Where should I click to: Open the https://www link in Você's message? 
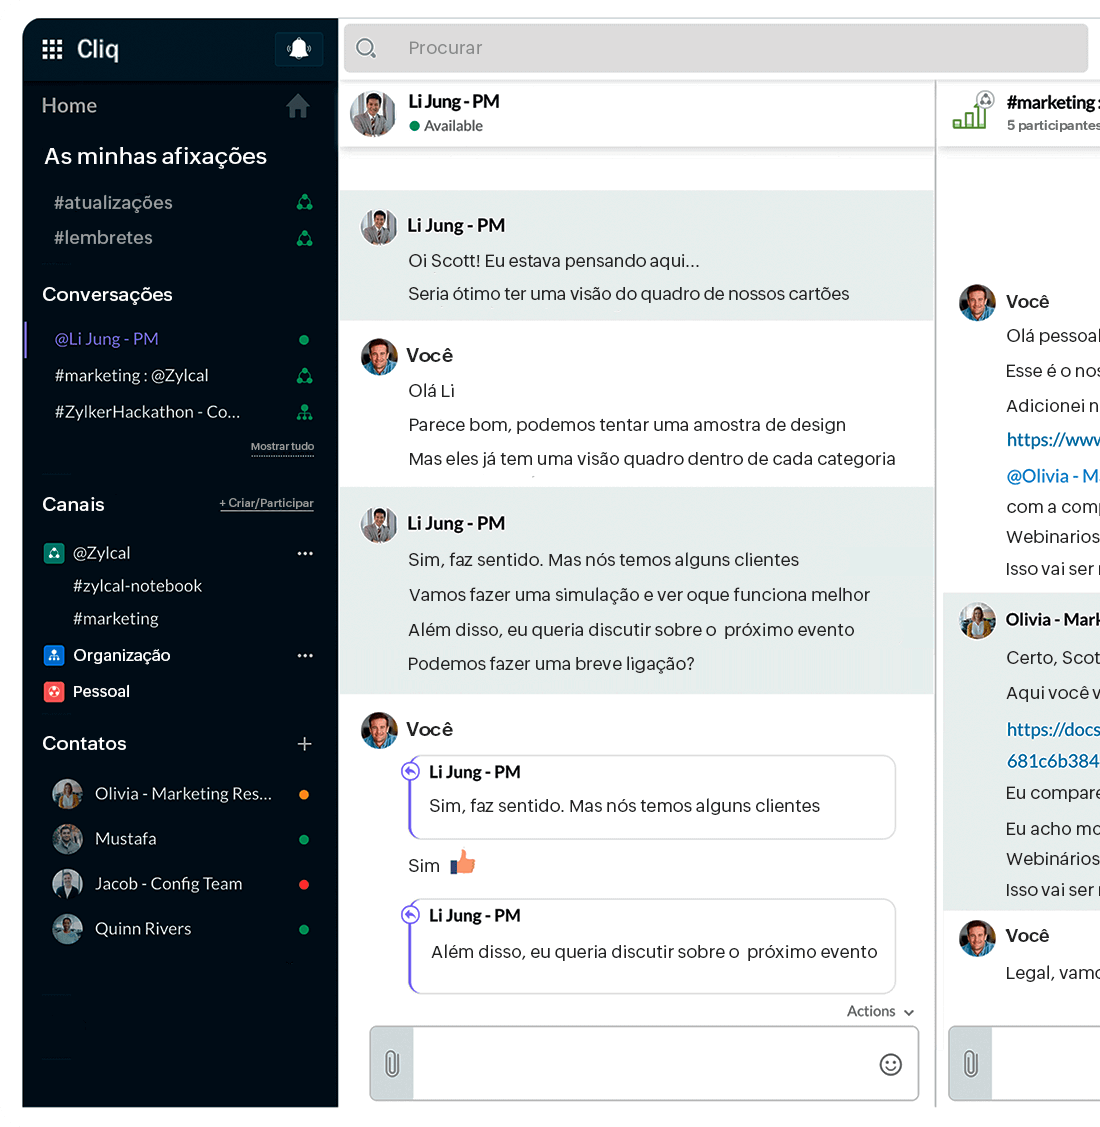(1053, 440)
